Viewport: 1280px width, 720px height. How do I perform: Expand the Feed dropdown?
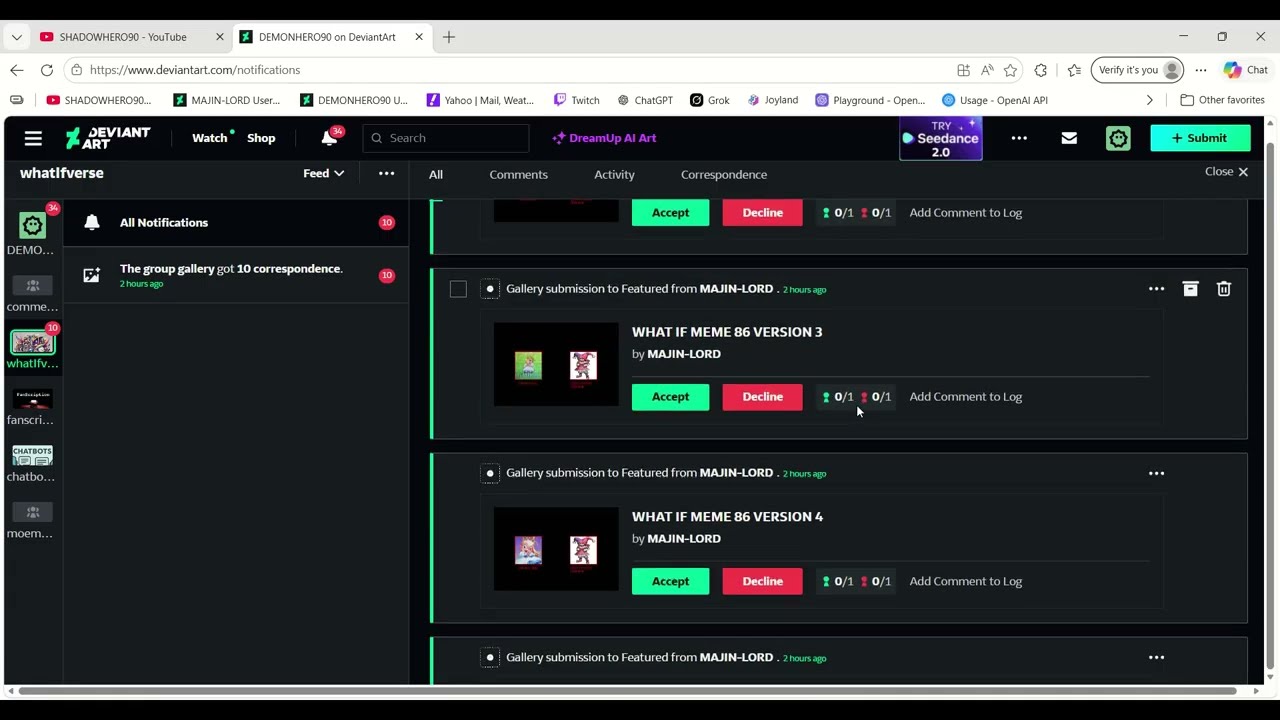[323, 173]
